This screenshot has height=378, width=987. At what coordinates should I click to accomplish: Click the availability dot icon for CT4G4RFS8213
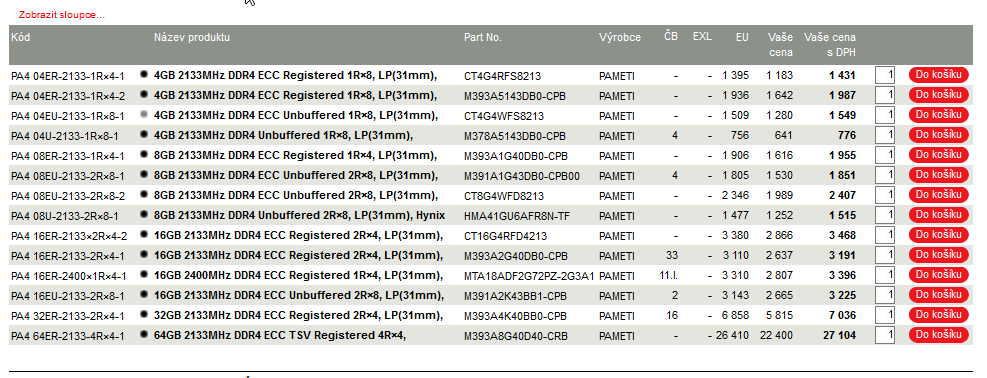(x=144, y=74)
